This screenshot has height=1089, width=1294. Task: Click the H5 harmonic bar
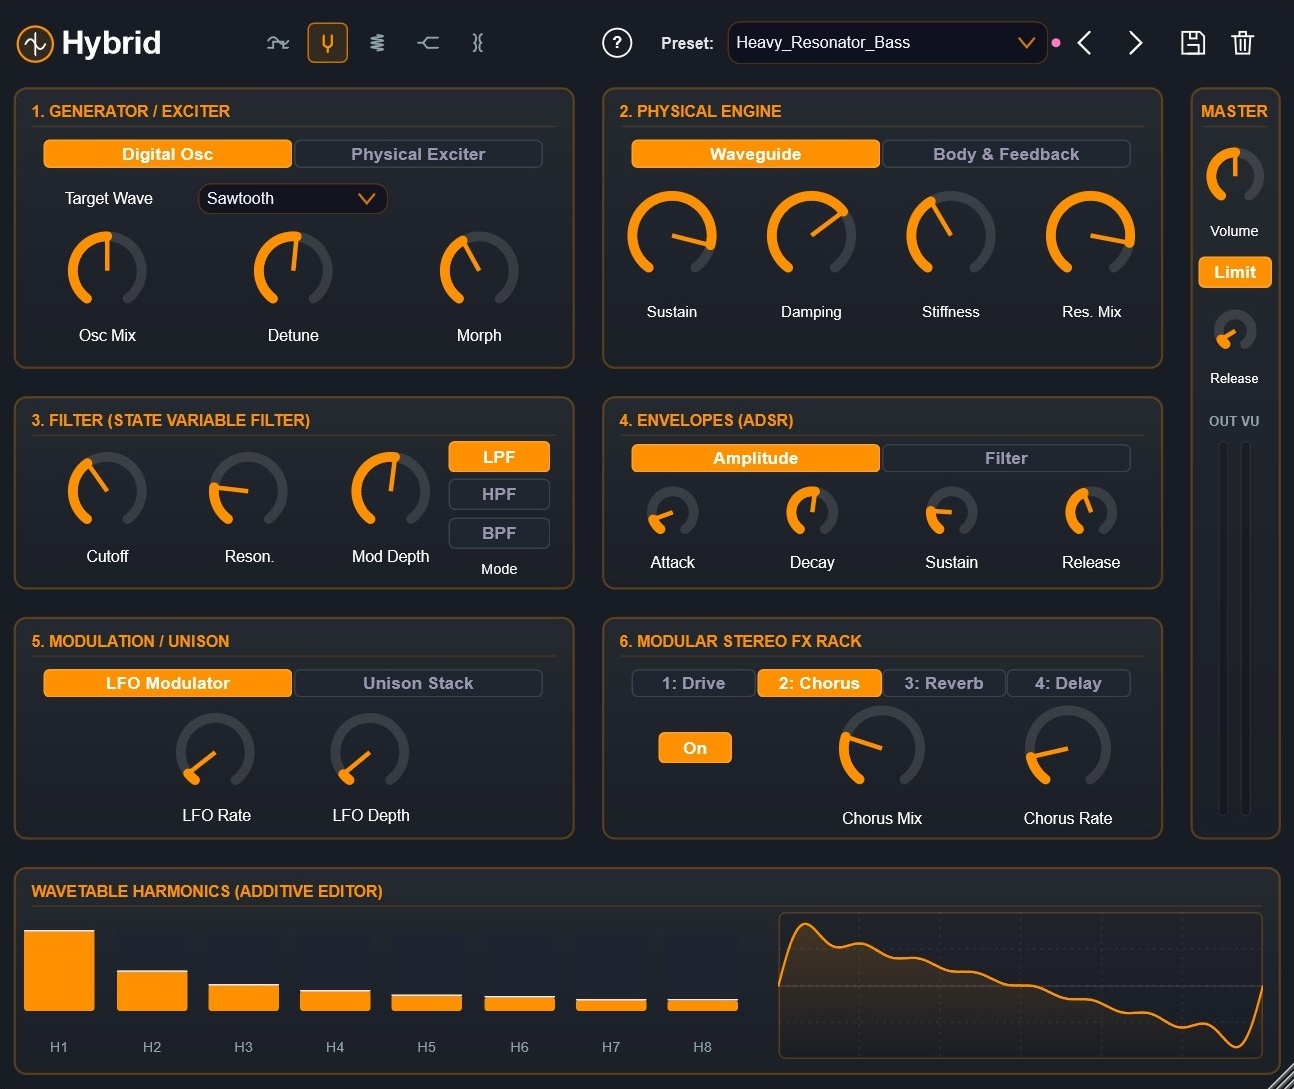click(426, 1002)
